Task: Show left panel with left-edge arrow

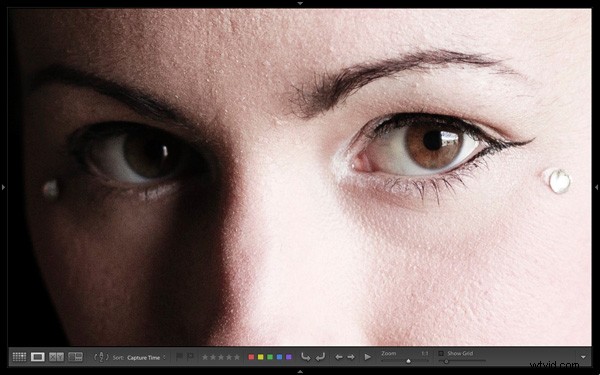Action: pyautogui.click(x=3, y=187)
